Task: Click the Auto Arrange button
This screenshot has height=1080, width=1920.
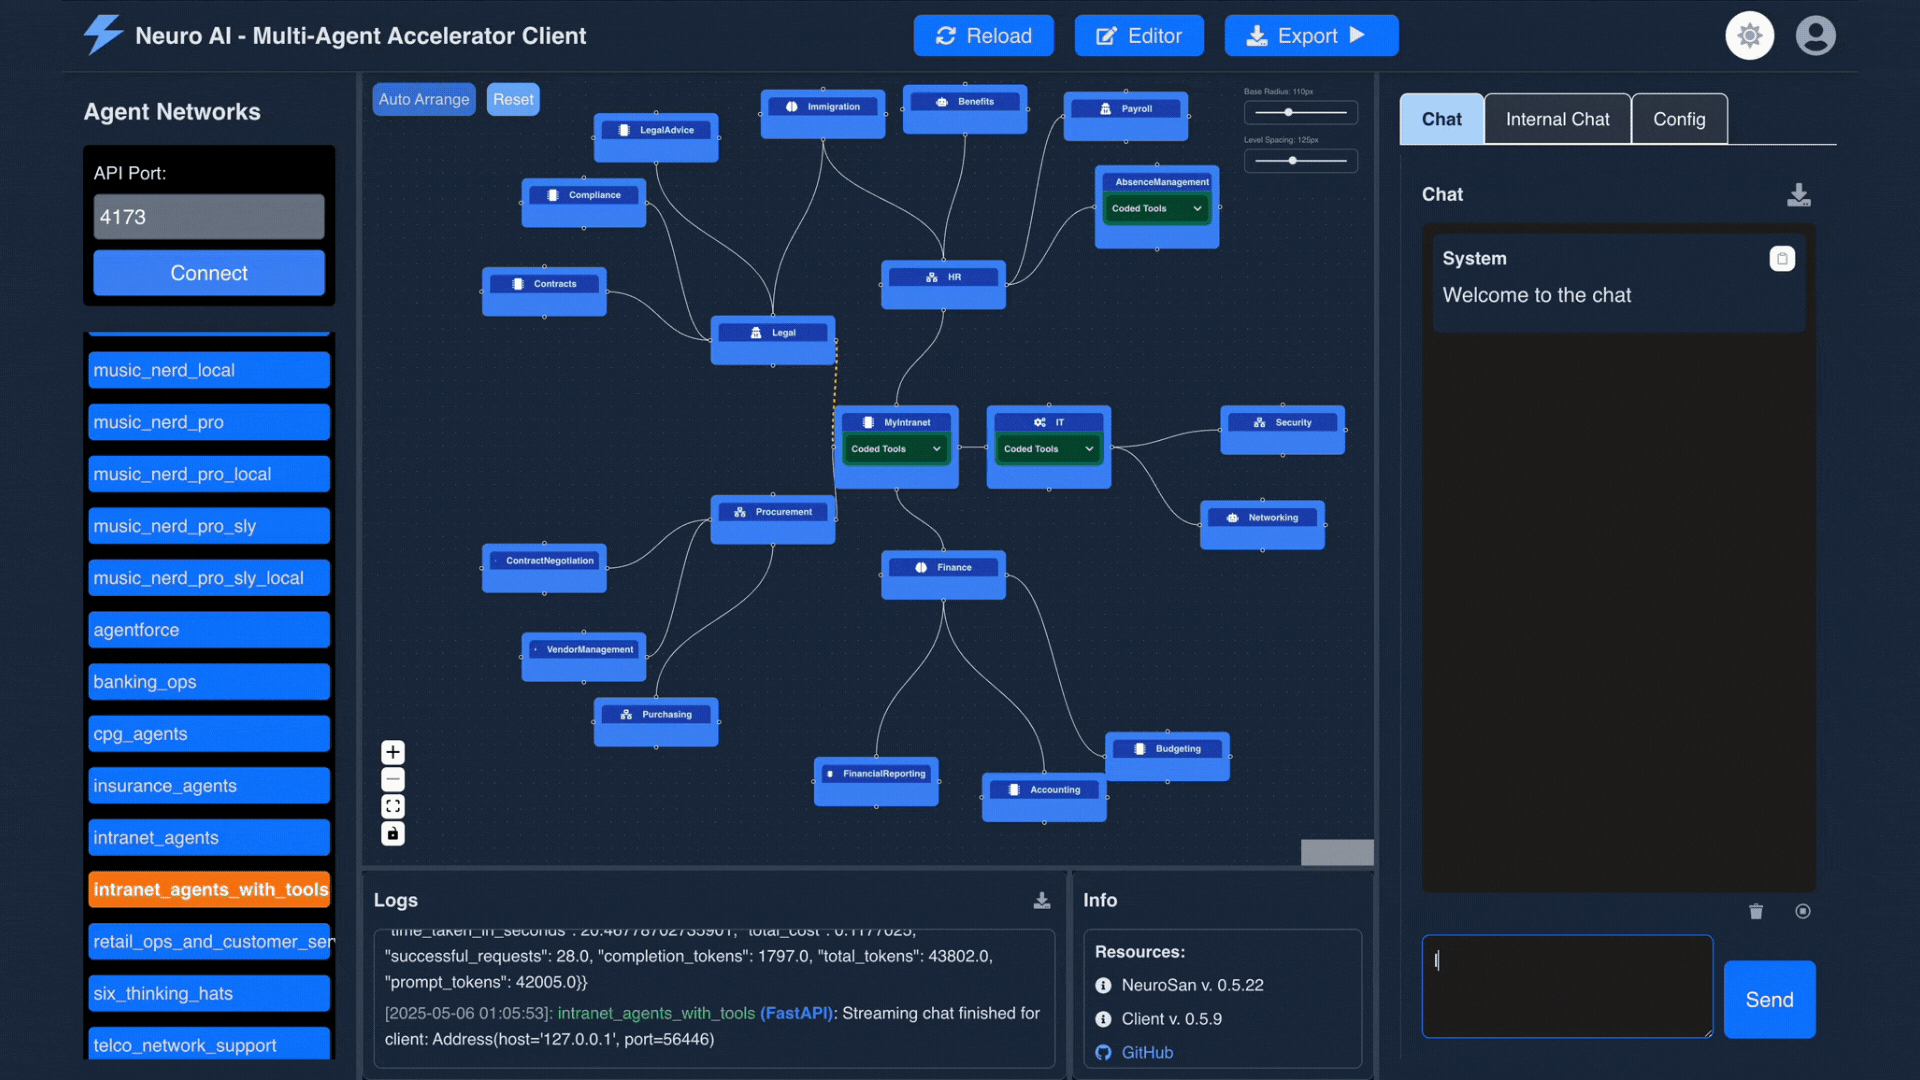Action: pyautogui.click(x=424, y=99)
